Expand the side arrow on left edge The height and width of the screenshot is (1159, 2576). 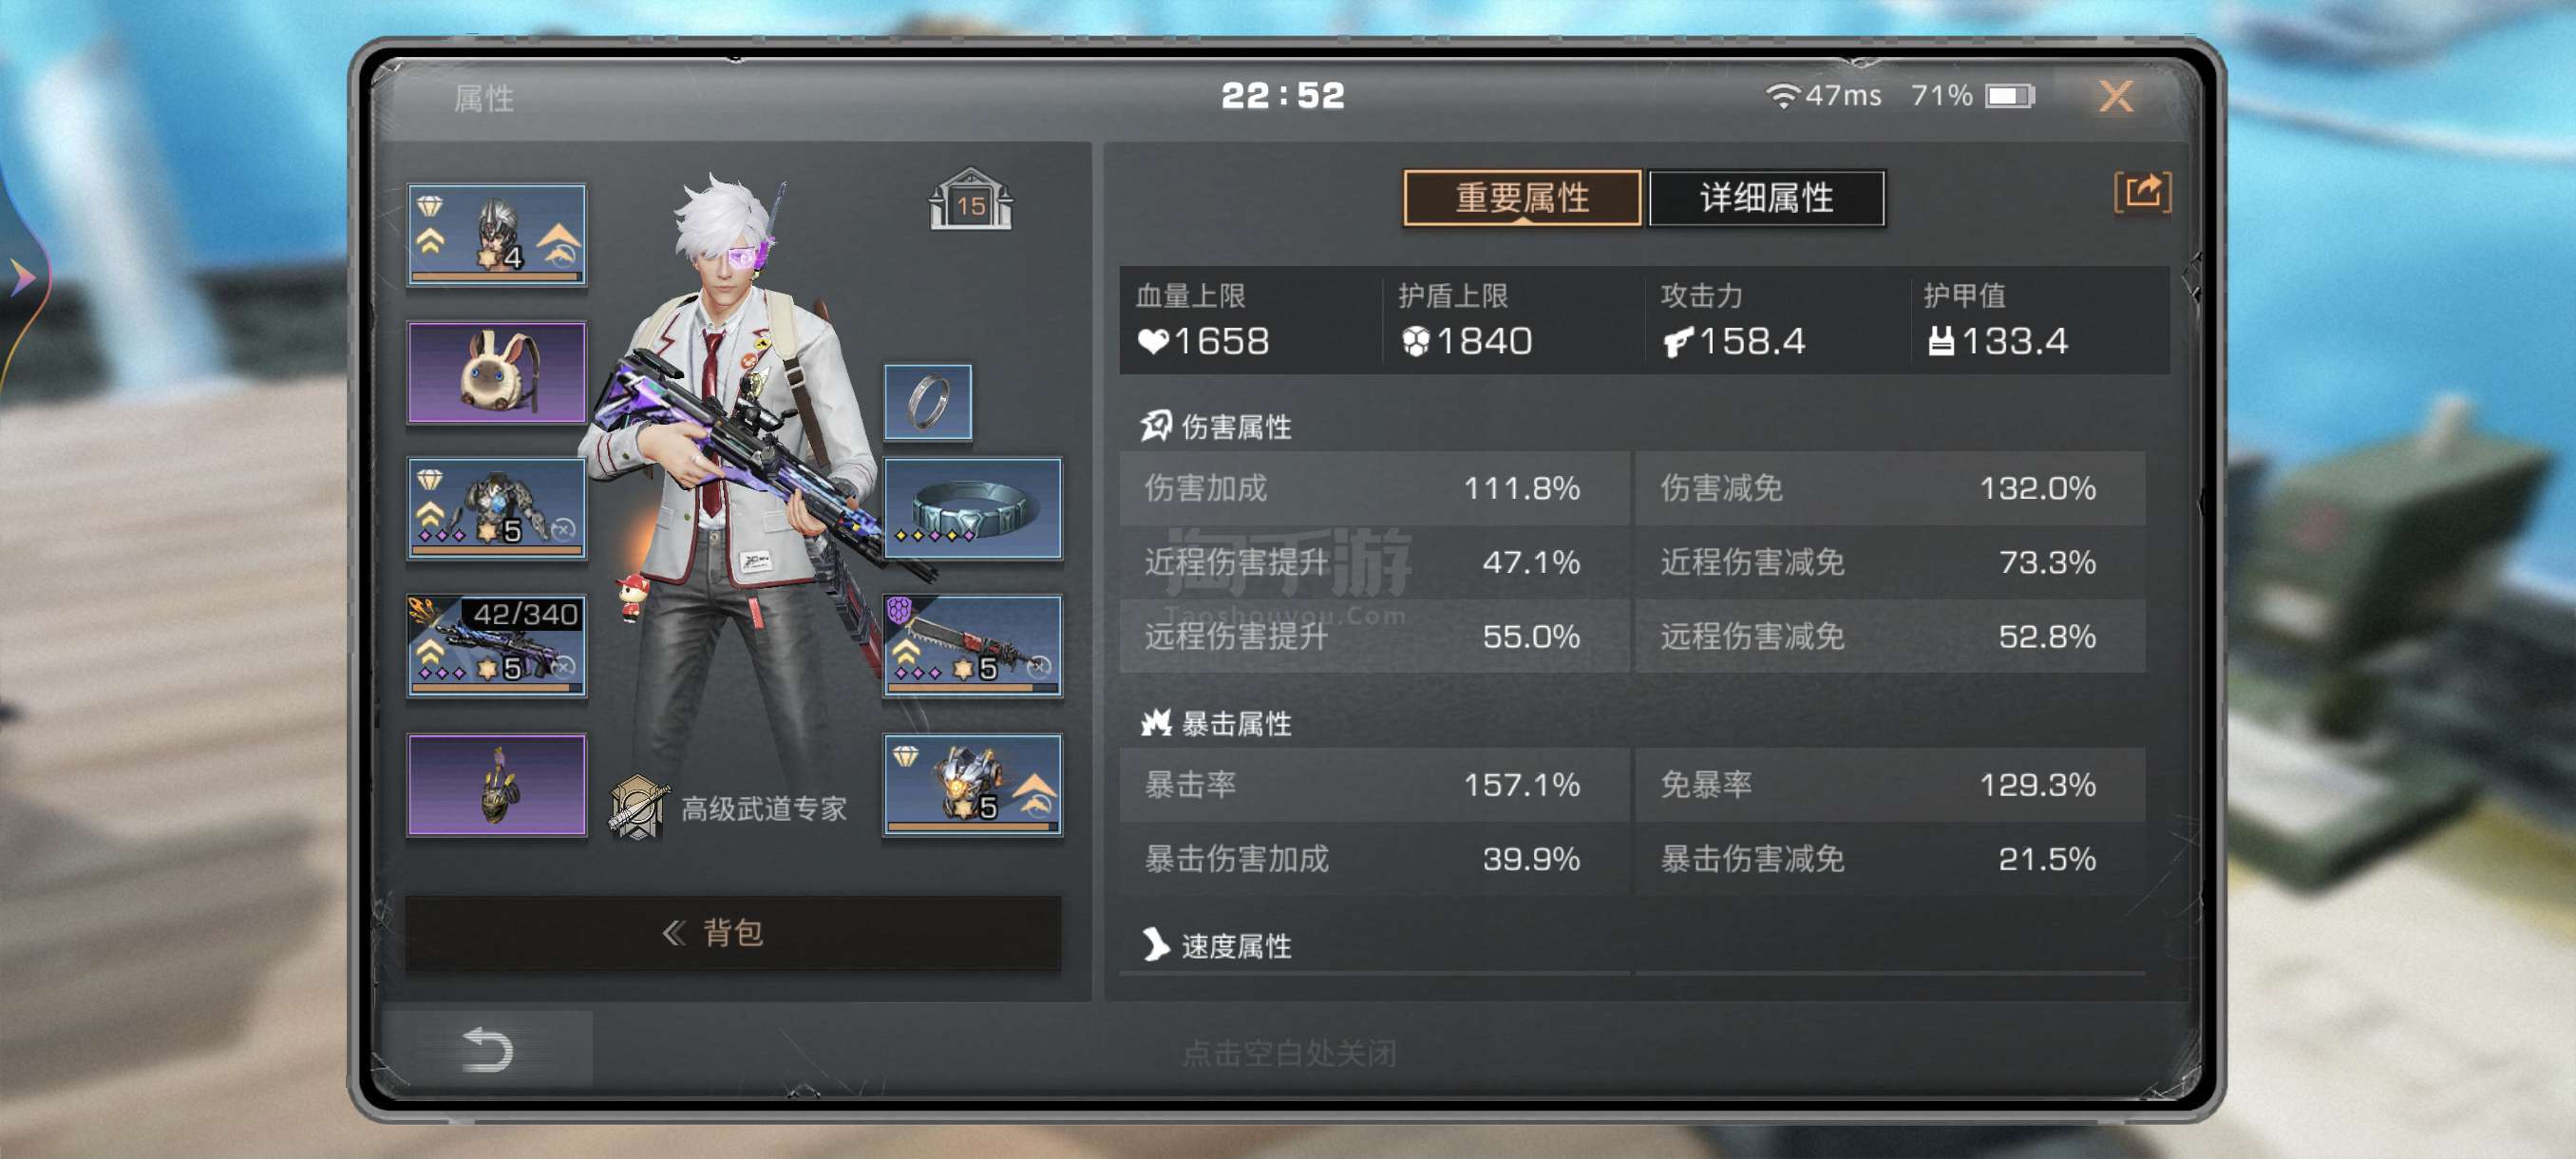coord(22,277)
